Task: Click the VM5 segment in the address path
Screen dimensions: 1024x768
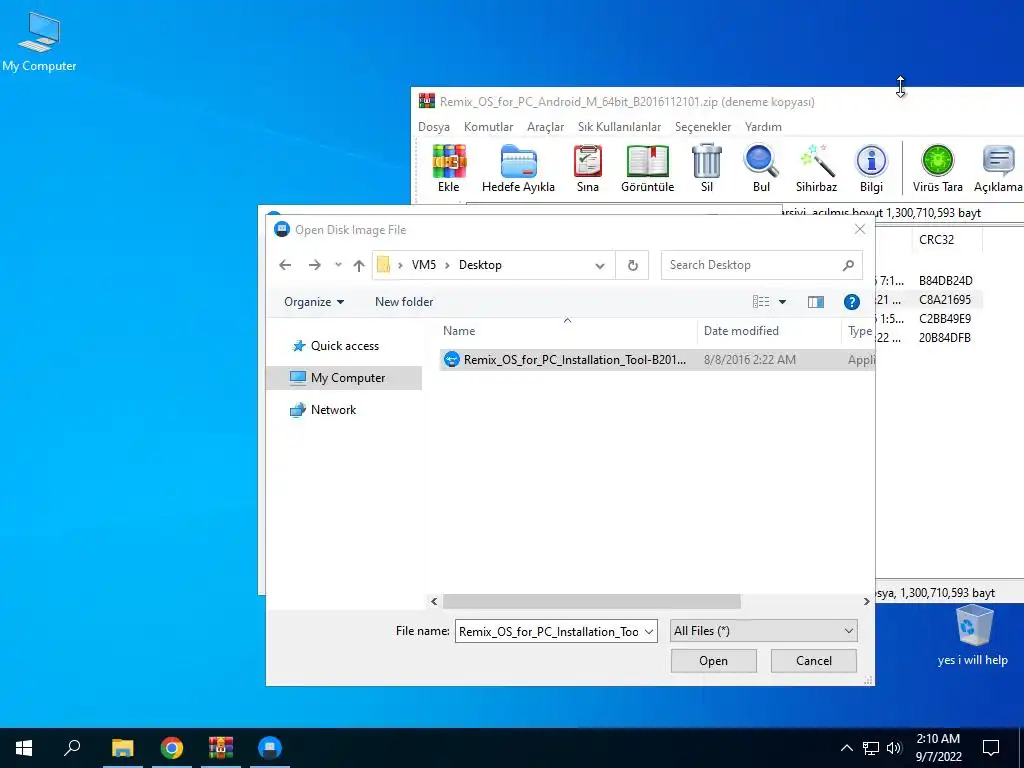Action: pyautogui.click(x=424, y=265)
